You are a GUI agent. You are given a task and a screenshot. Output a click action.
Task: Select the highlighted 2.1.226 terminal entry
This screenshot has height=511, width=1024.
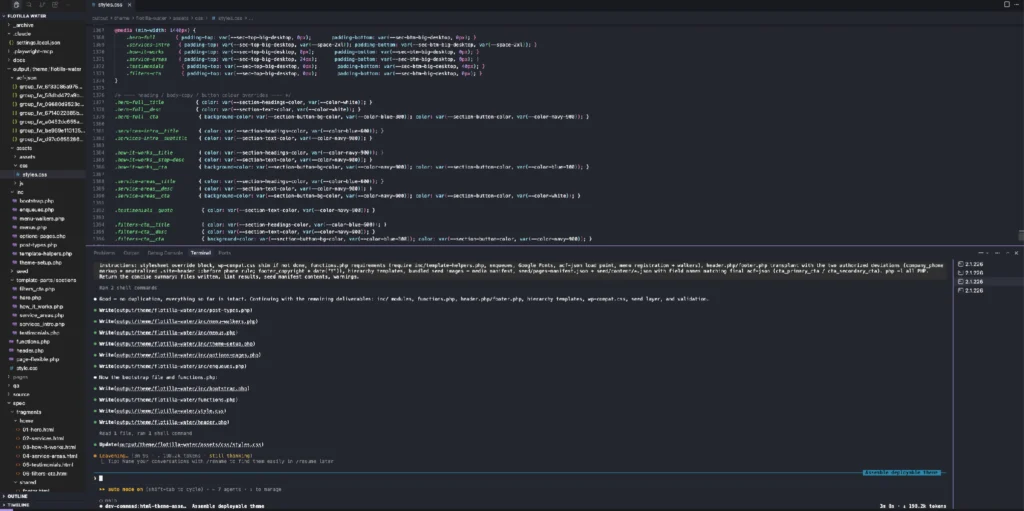[x=989, y=282]
